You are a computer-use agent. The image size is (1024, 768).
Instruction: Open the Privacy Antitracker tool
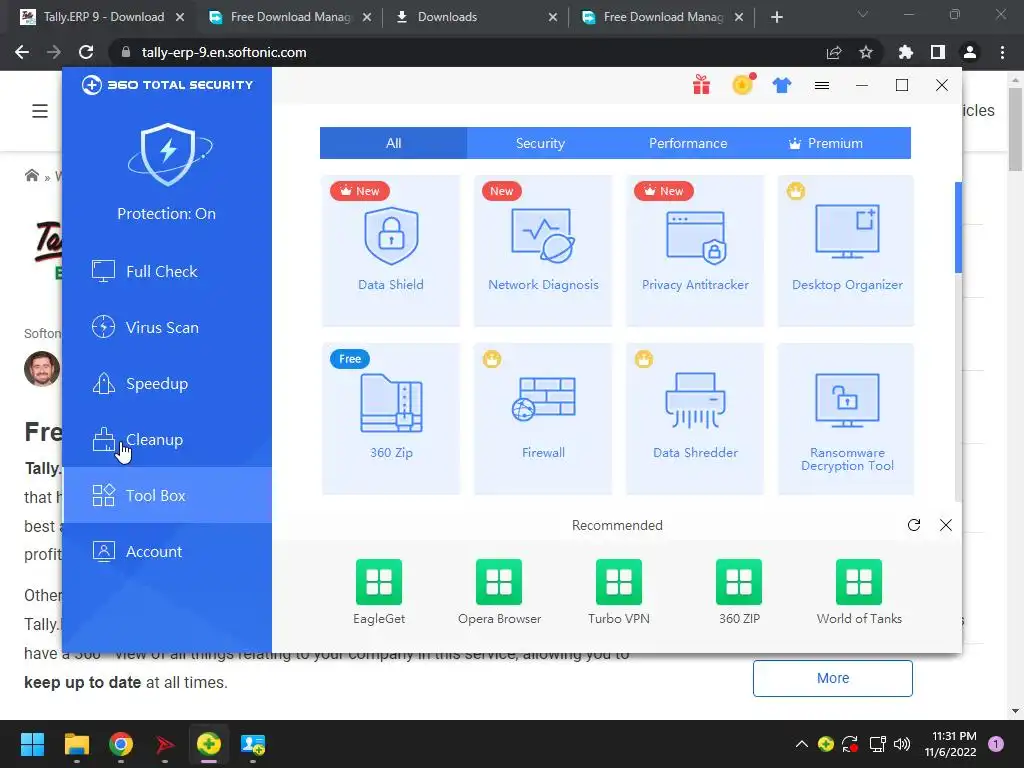pyautogui.click(x=695, y=251)
